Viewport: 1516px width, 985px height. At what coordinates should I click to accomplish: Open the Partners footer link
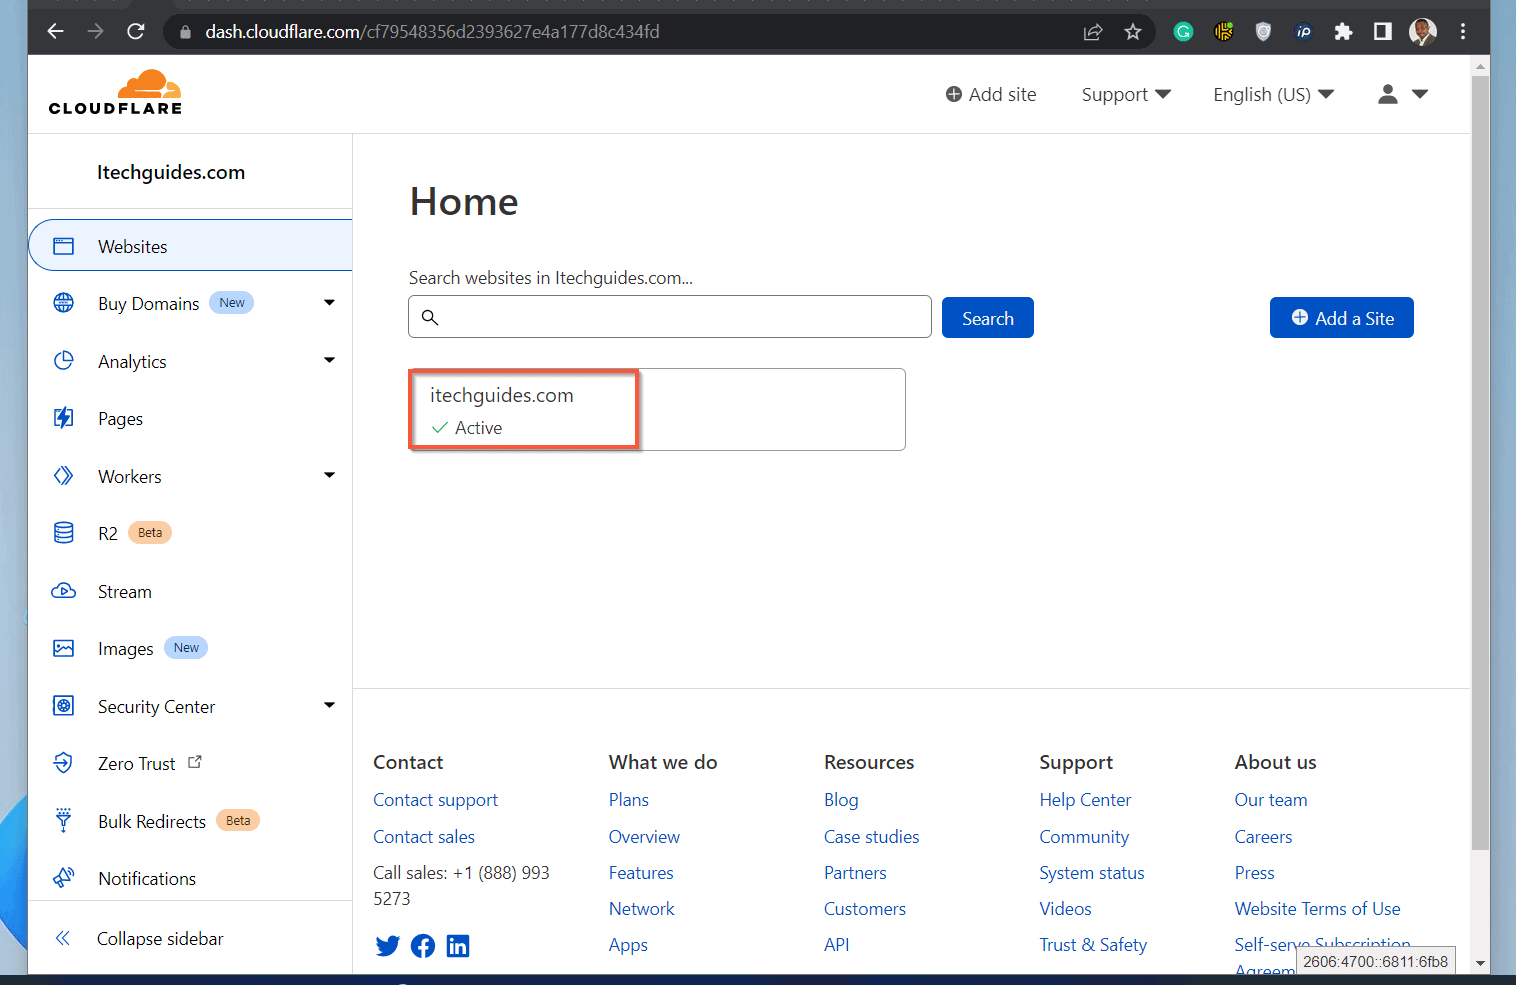pos(855,873)
